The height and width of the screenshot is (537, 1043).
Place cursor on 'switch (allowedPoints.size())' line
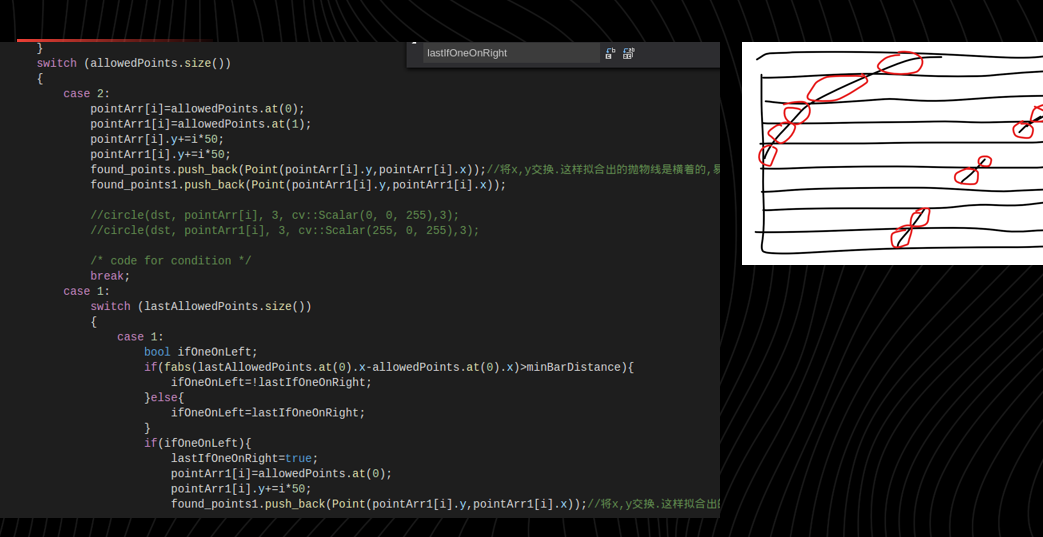(134, 63)
